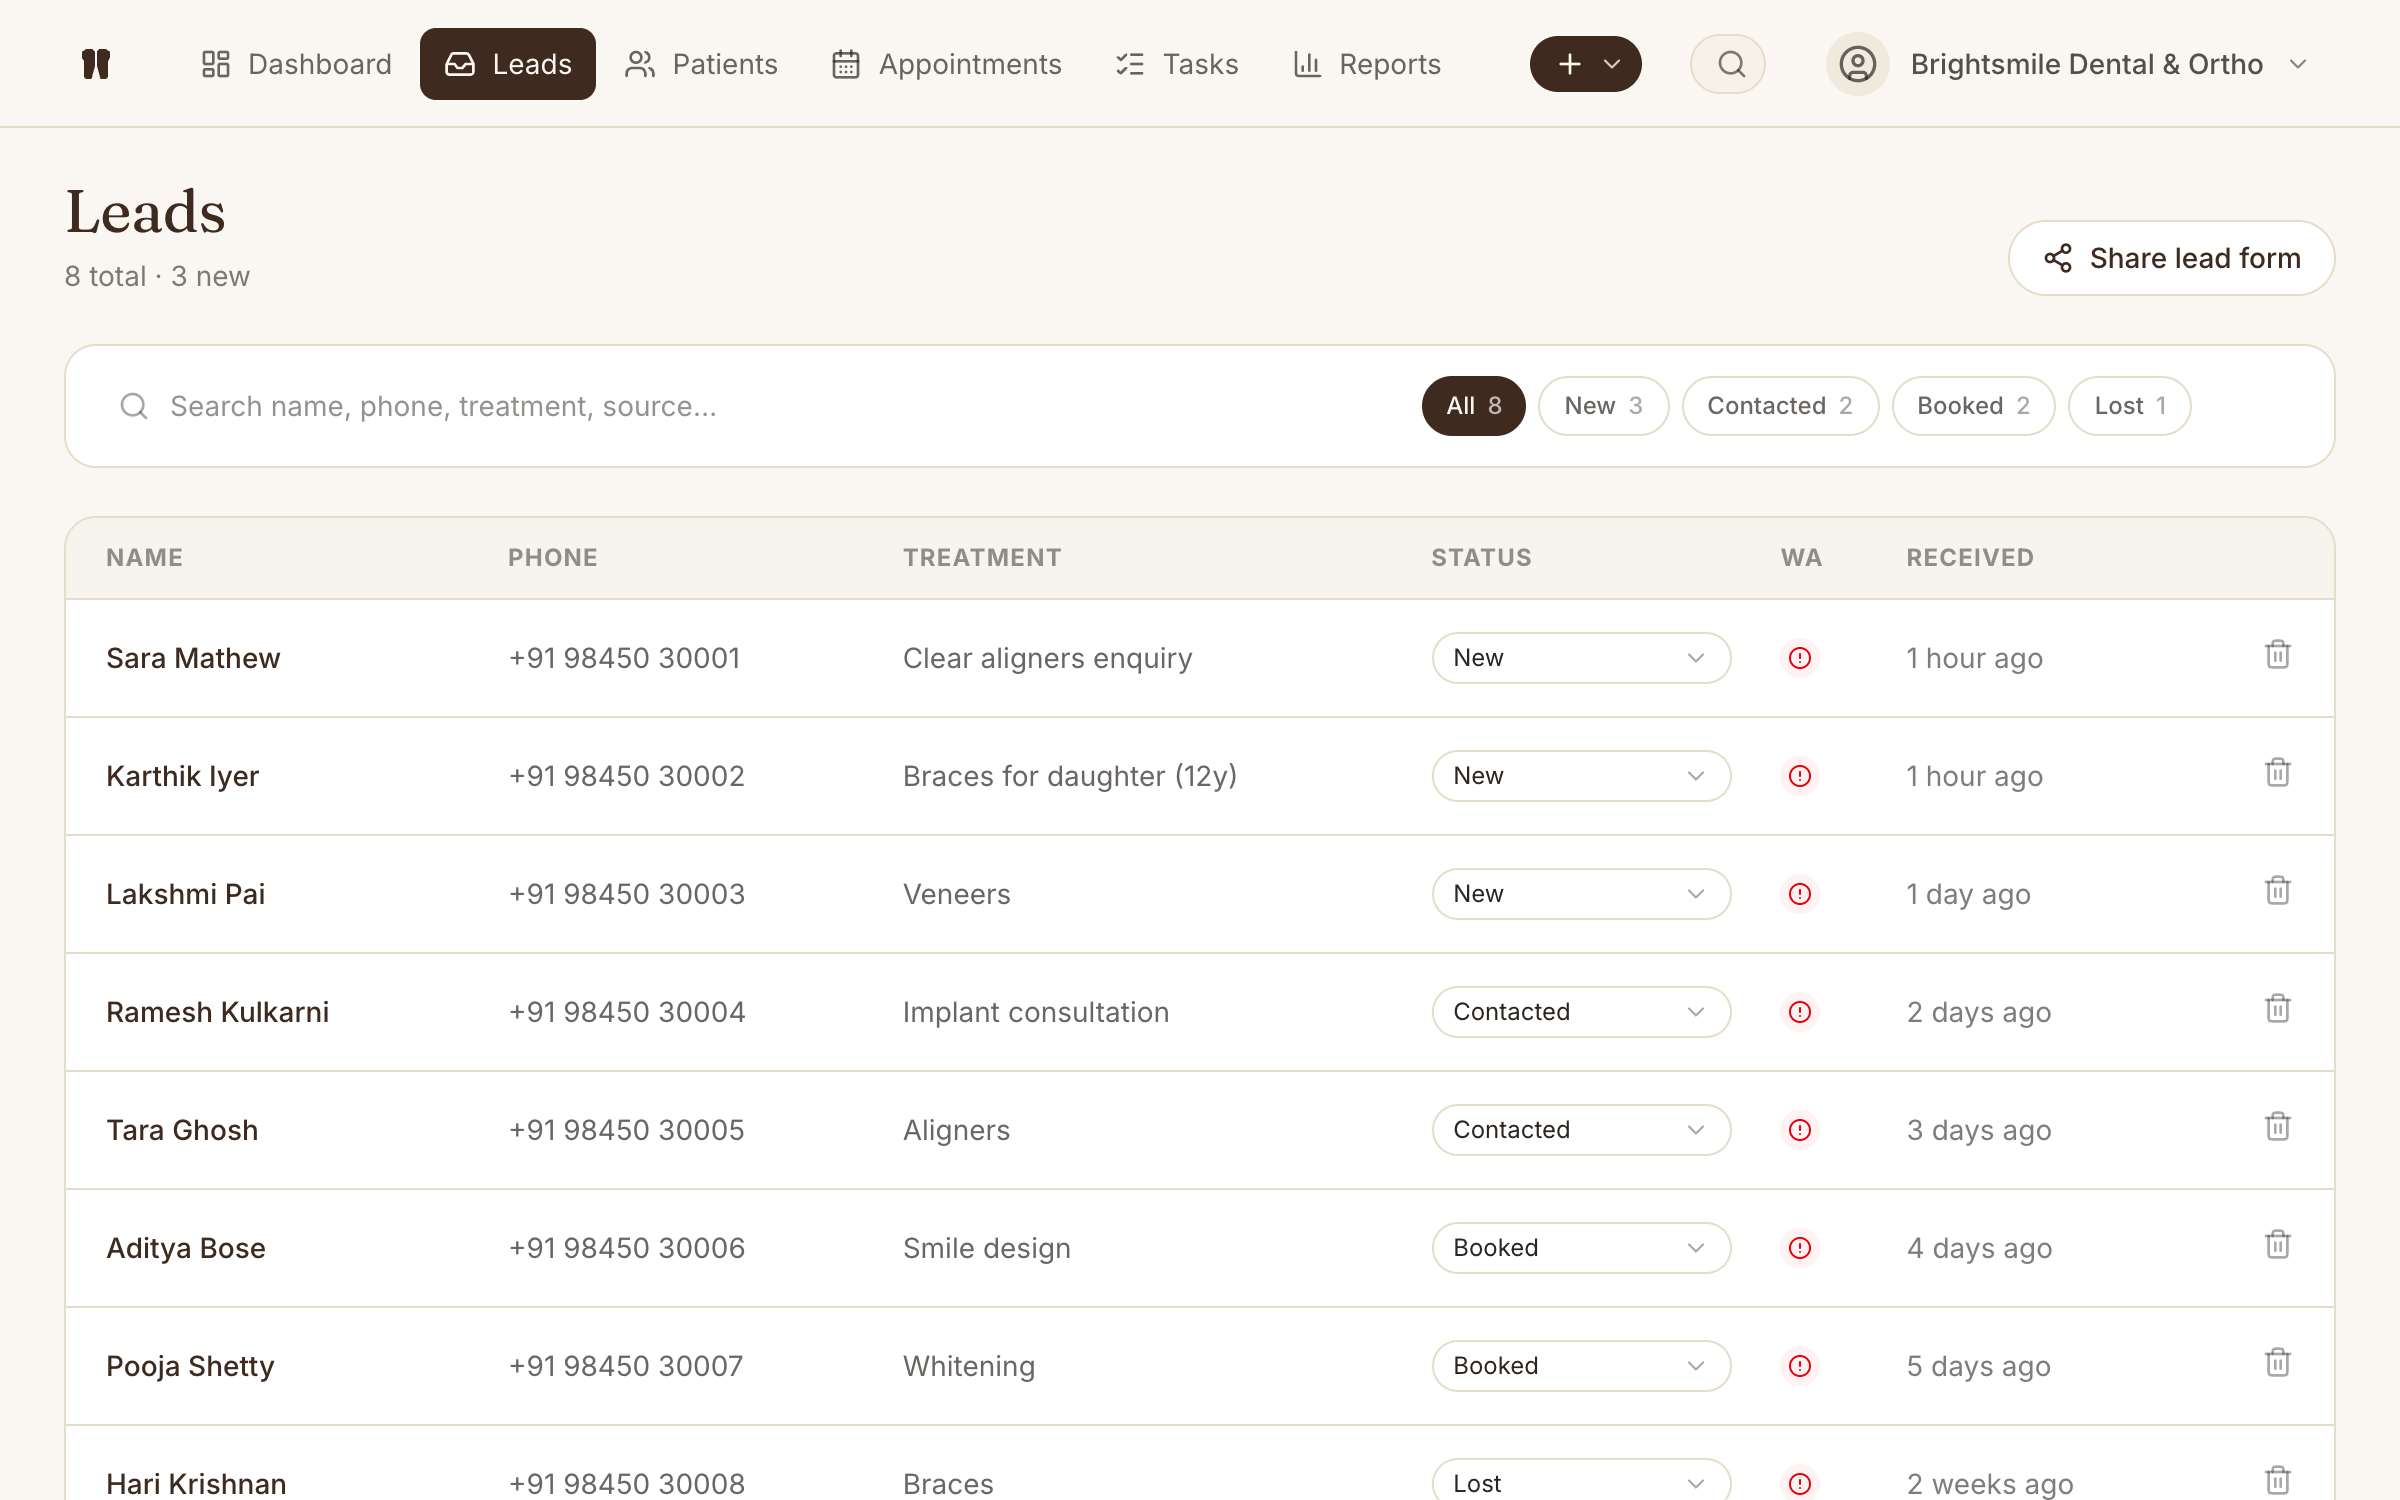The image size is (2400, 1500).
Task: Click '2 weeks ago' received value
Action: point(1990,1483)
